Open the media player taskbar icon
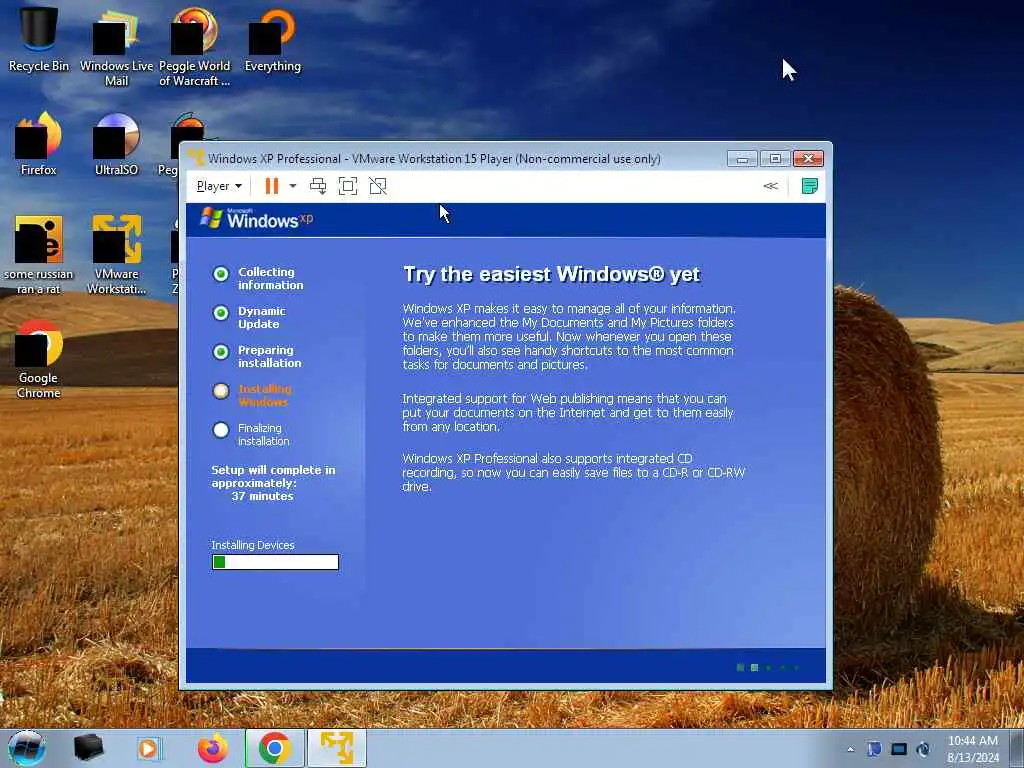The image size is (1024, 768). [148, 748]
